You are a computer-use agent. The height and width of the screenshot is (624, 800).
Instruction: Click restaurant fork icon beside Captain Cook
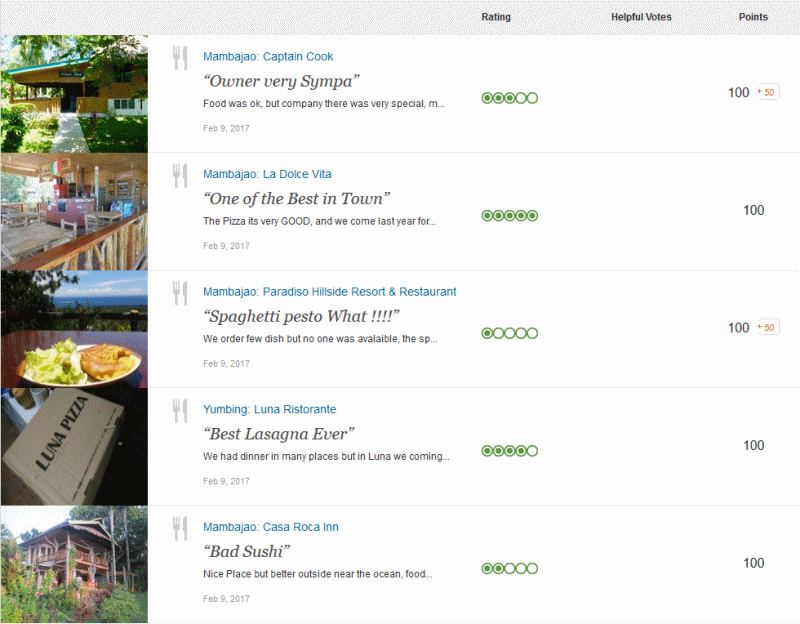coord(180,58)
